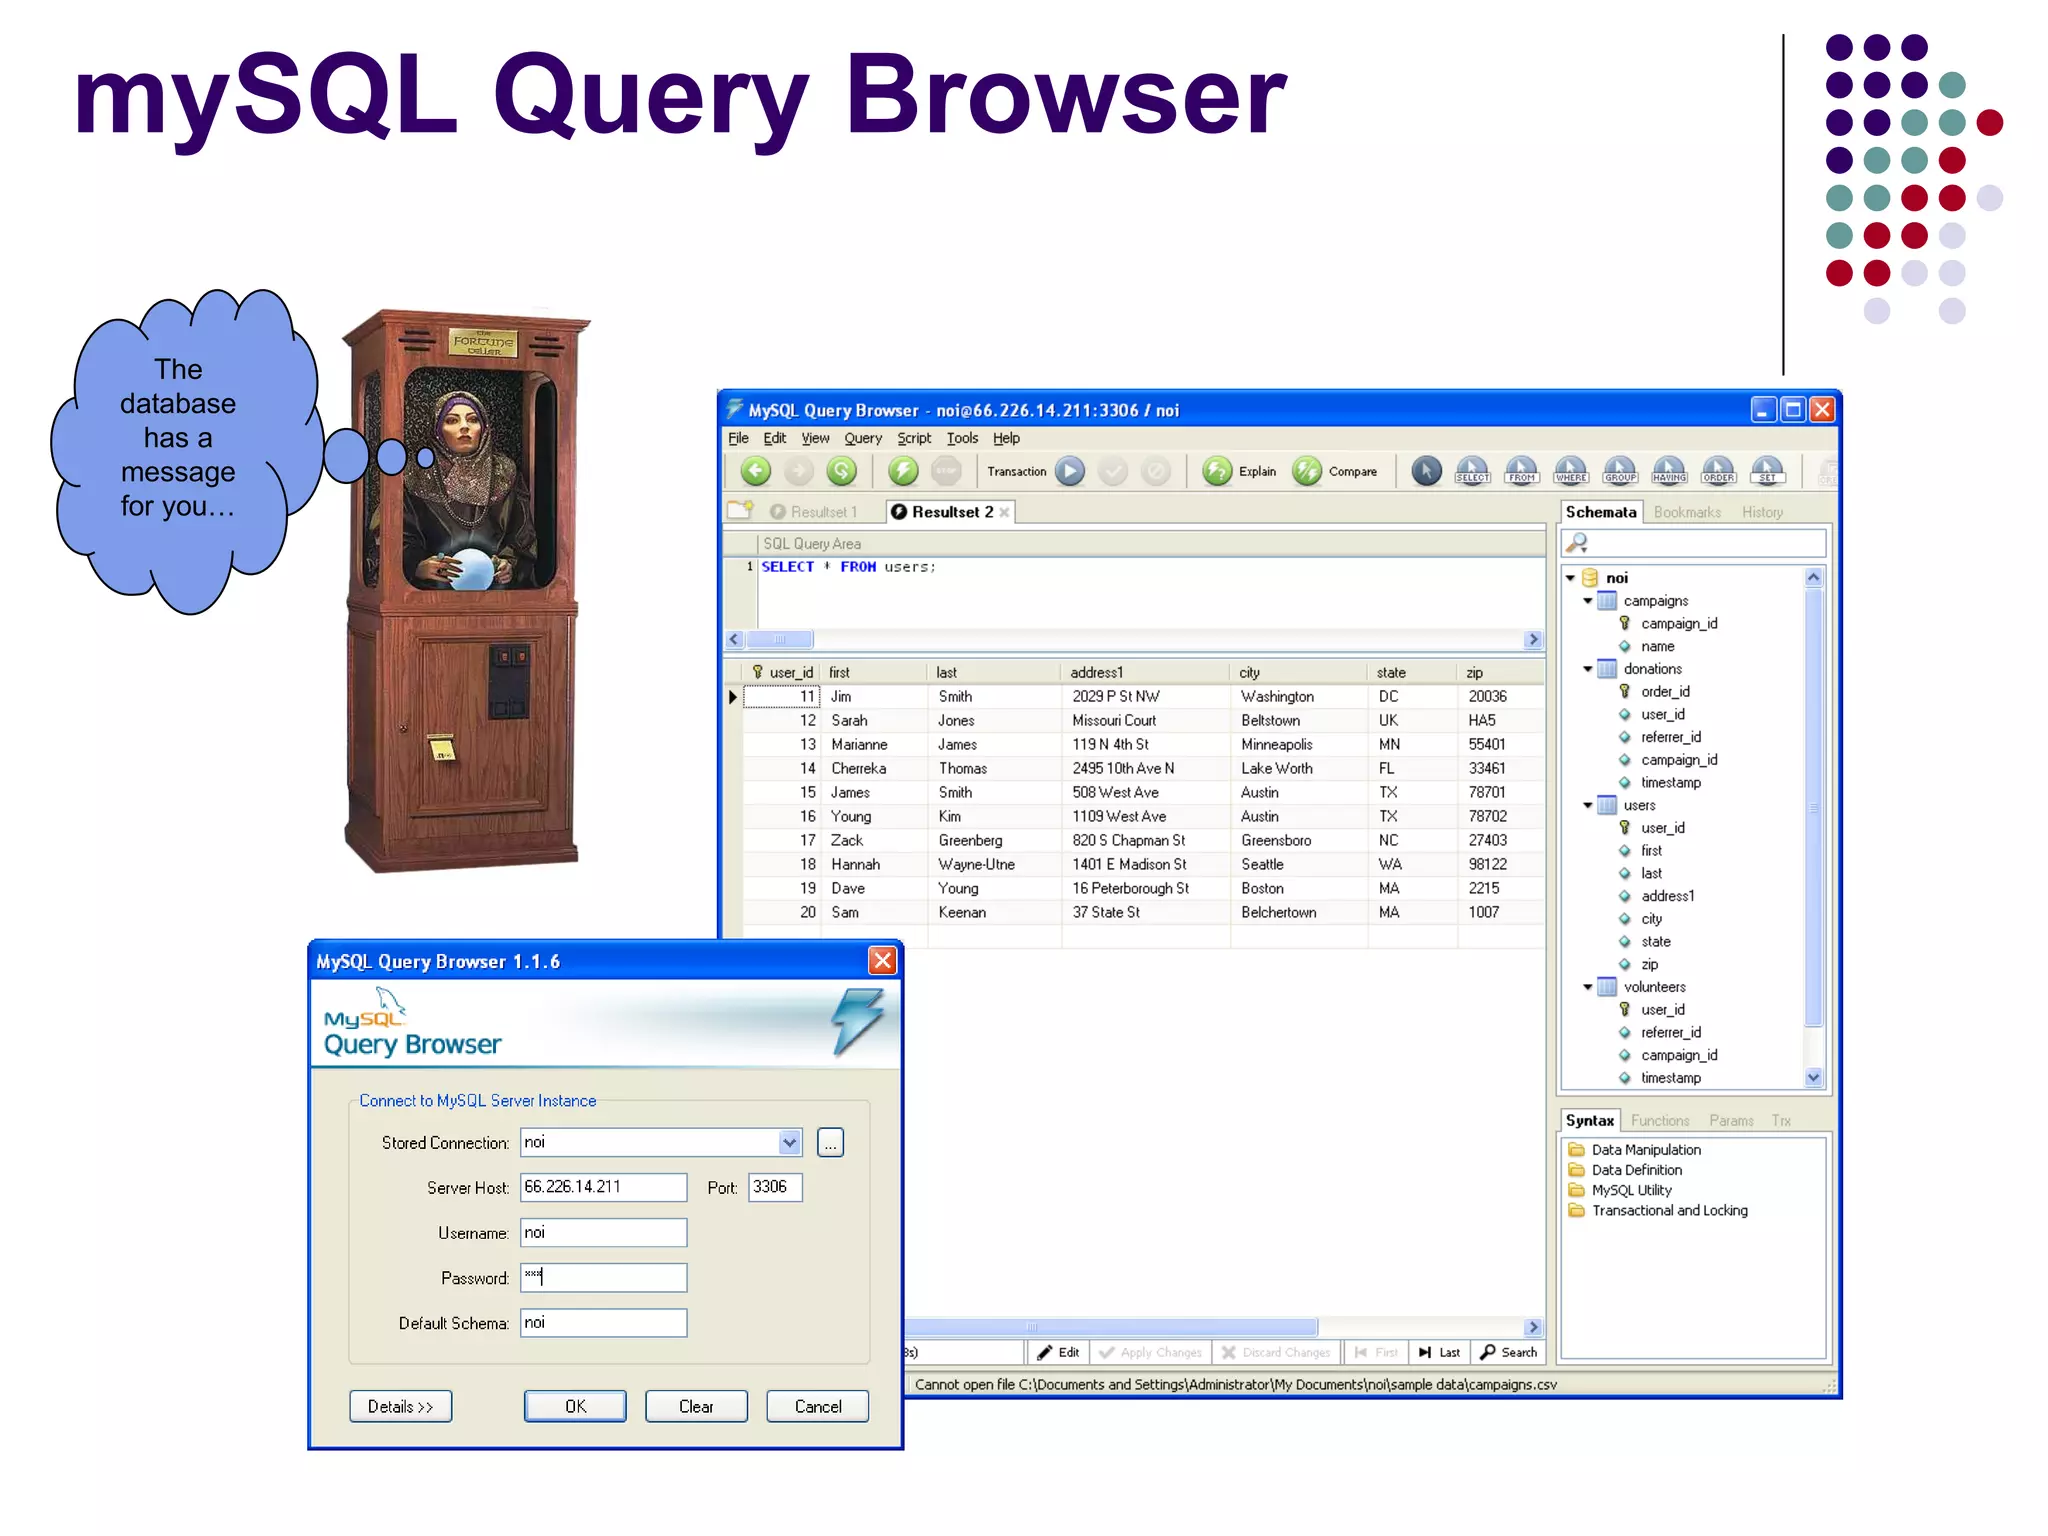The width and height of the screenshot is (2048, 1536).
Task: Click the stored connection browse ... button
Action: tap(830, 1142)
